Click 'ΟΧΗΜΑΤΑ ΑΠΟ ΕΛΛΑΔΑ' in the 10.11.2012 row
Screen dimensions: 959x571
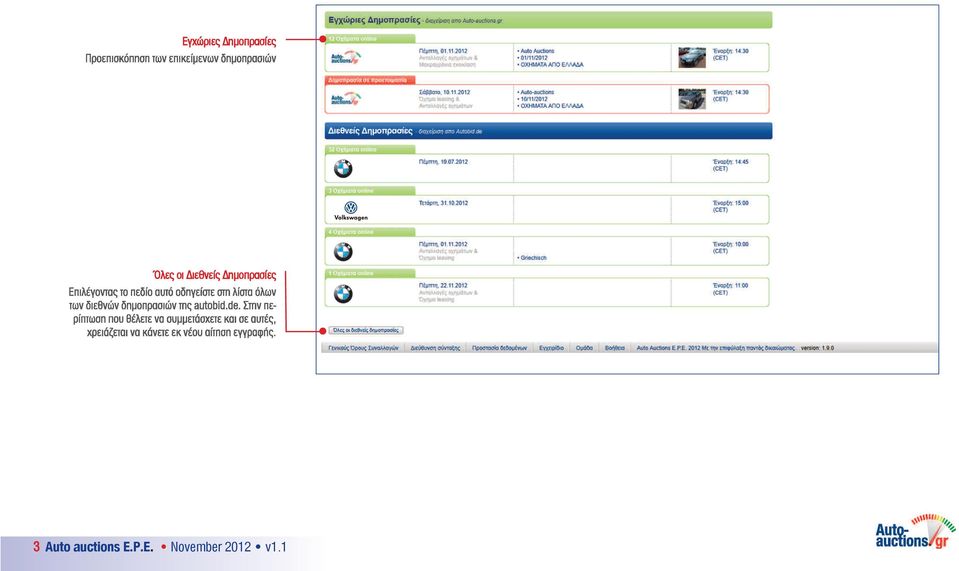[550, 106]
